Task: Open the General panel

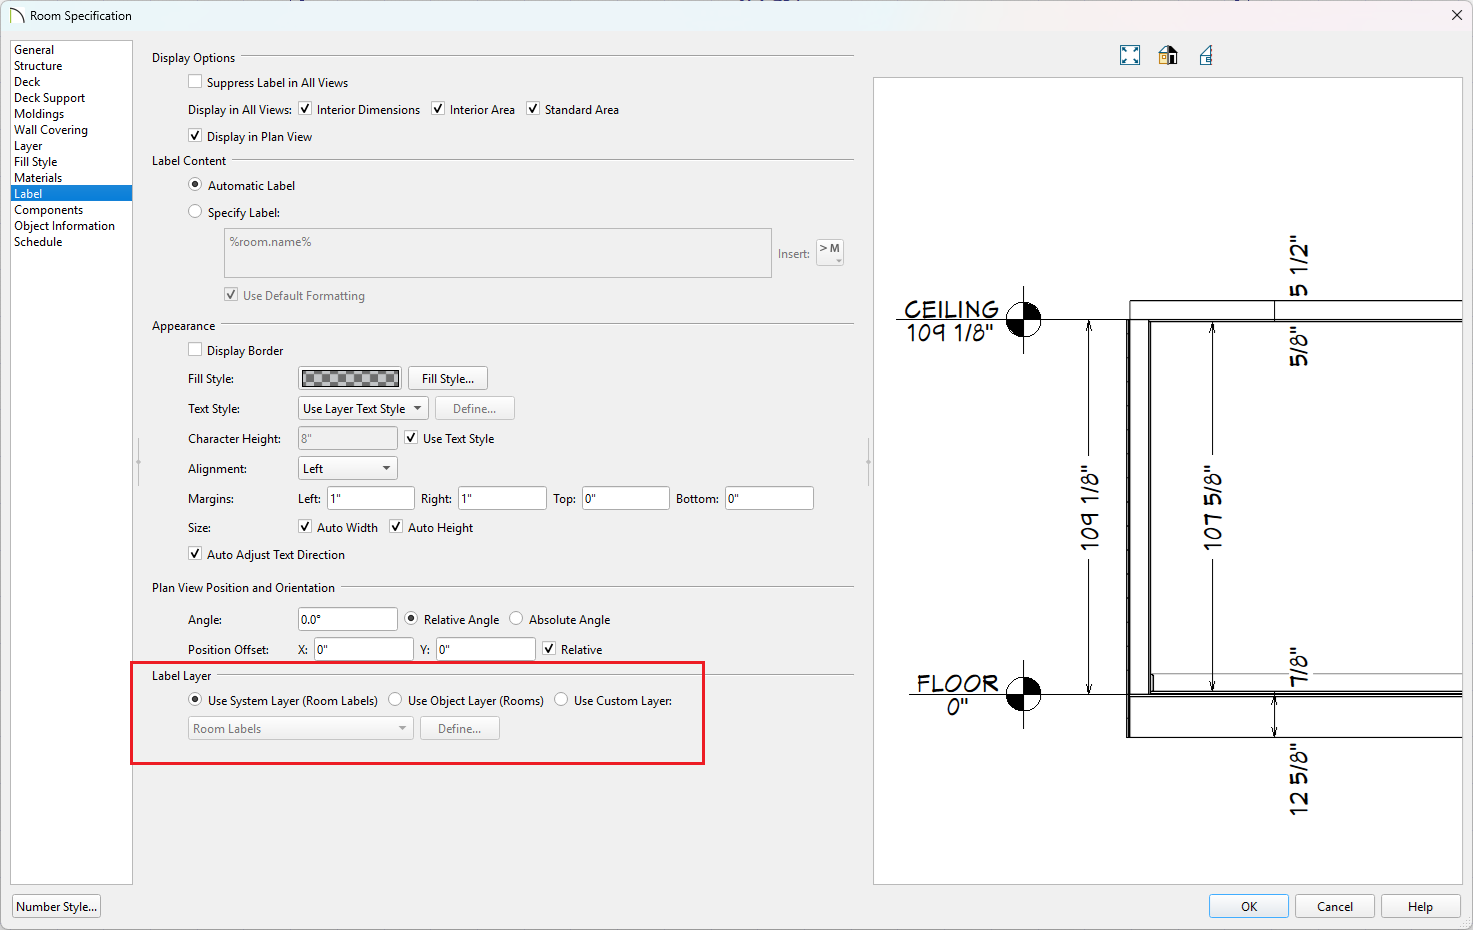Action: (x=34, y=50)
